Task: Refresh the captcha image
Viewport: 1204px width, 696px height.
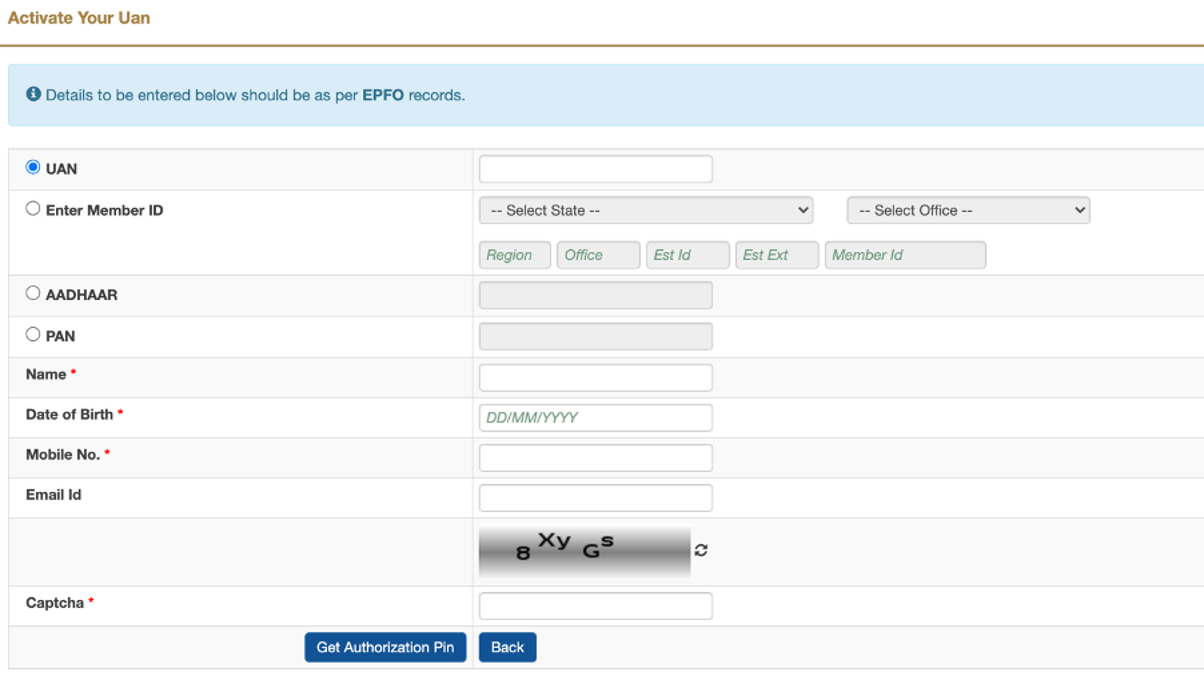Action: coord(700,549)
